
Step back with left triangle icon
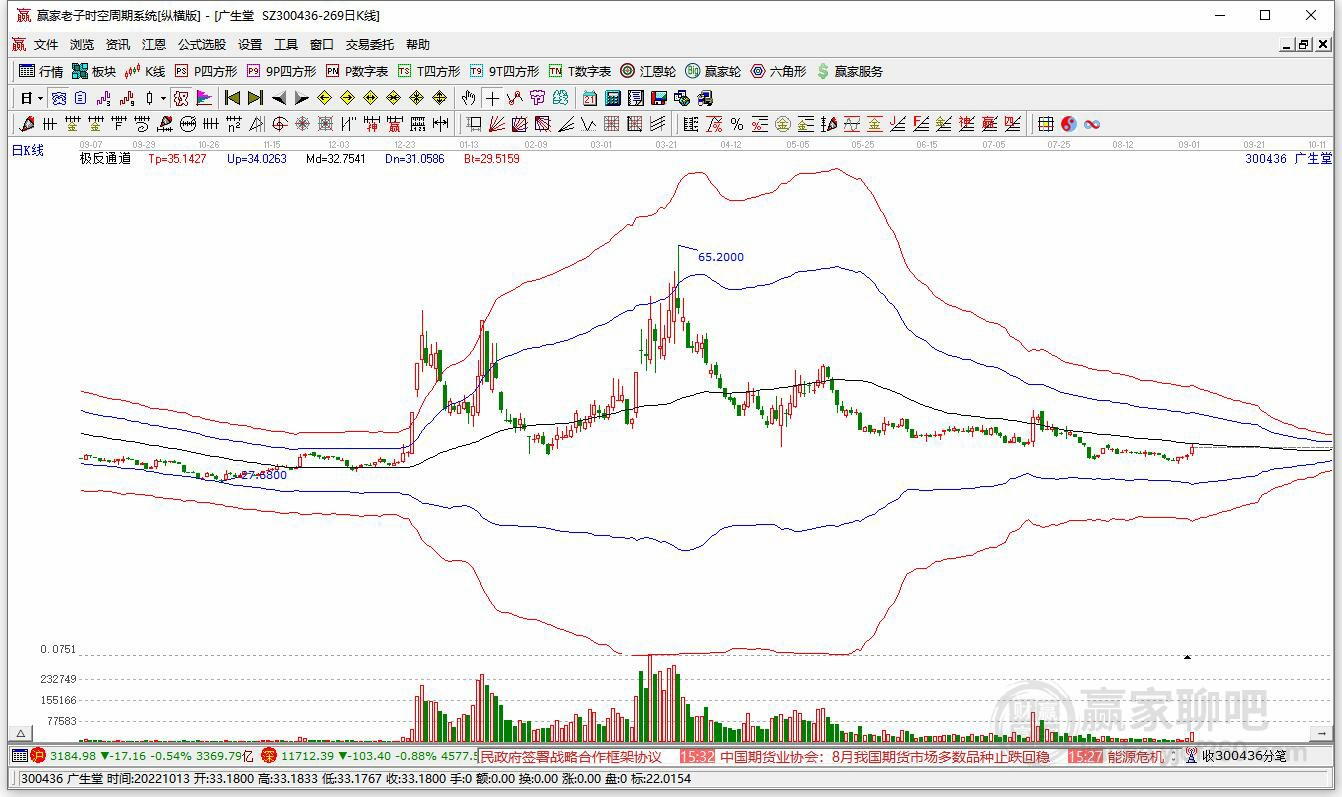(x=279, y=98)
